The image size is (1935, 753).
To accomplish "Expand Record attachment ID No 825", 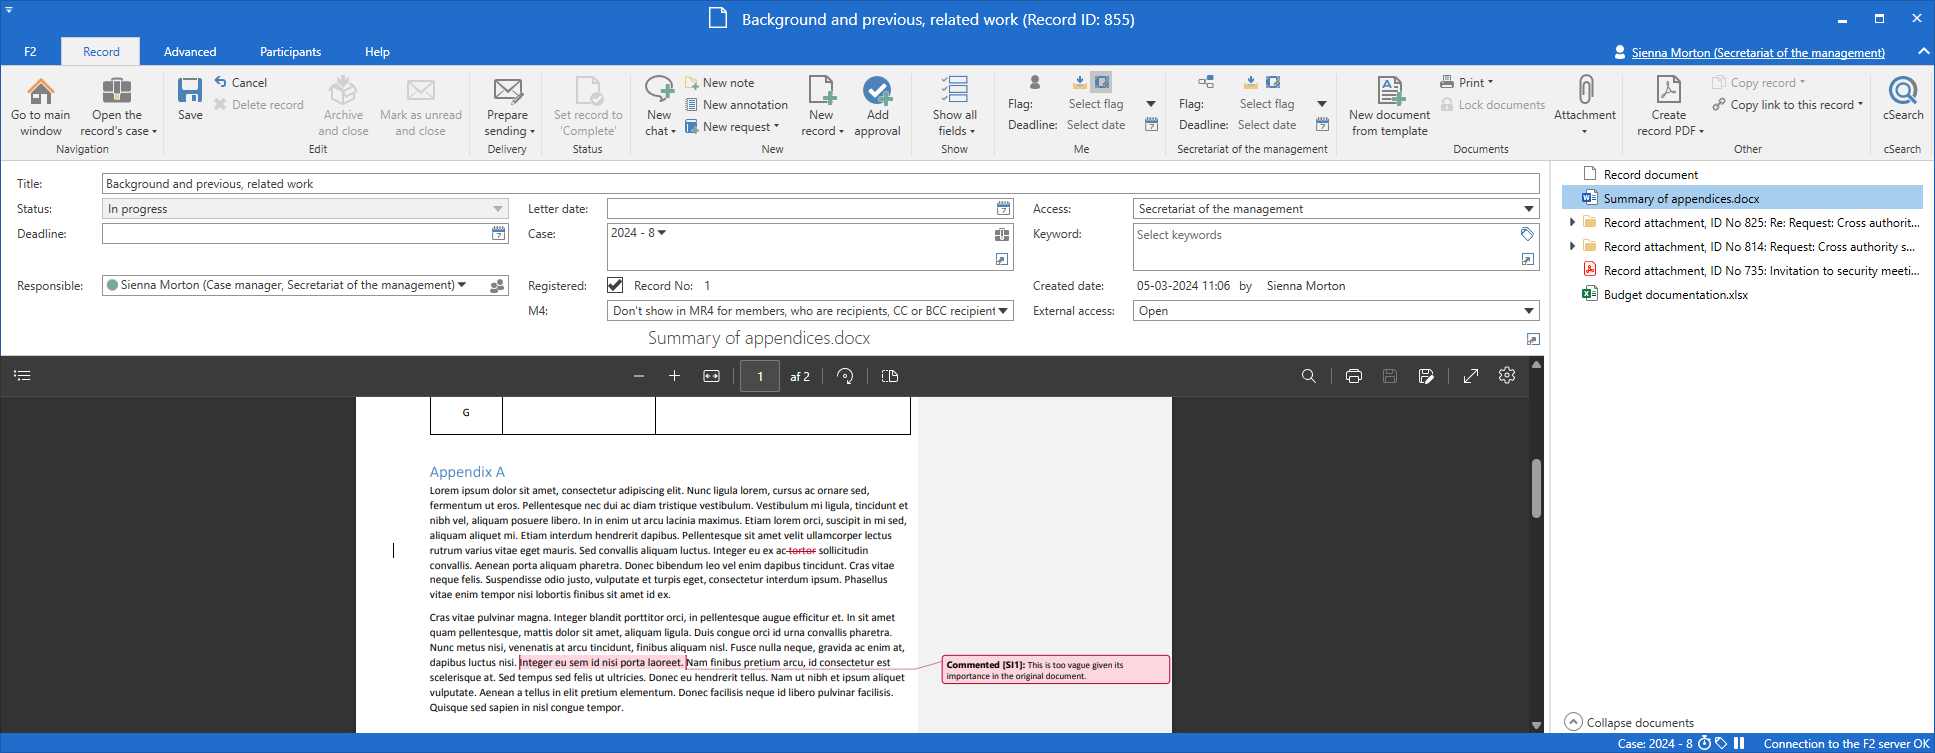I will pyautogui.click(x=1572, y=223).
